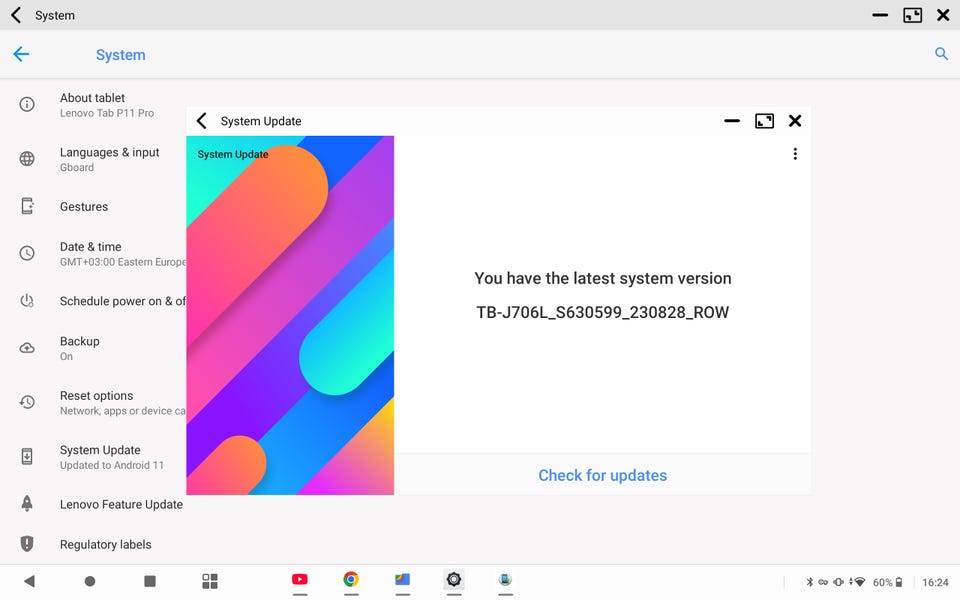960x600 pixels.
Task: Click the blue back arrow in Settings header
Action: [21, 54]
